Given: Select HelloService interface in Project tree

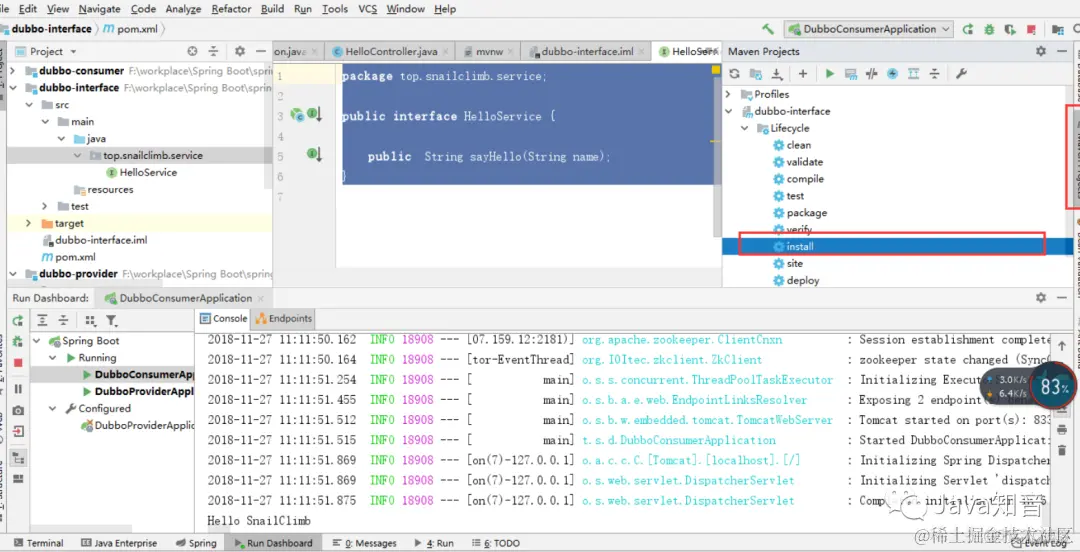Looking at the screenshot, I should click(x=141, y=172).
